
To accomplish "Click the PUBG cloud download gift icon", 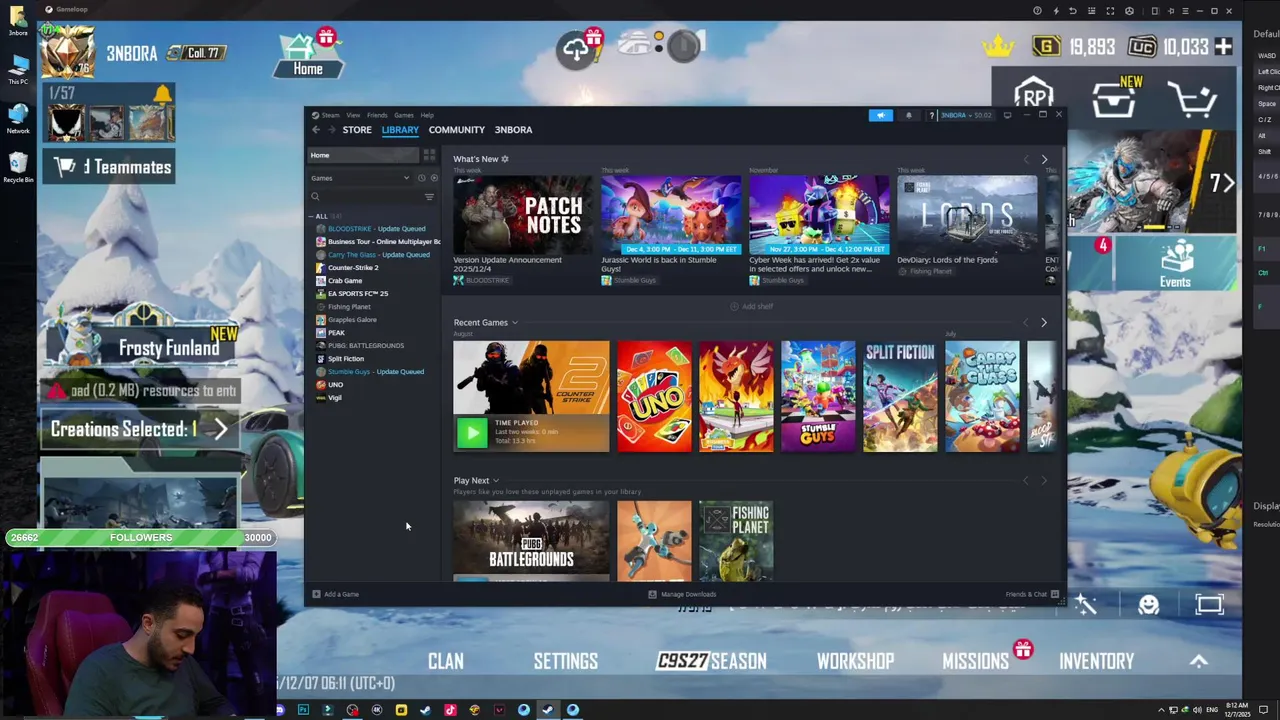I will coord(578,49).
